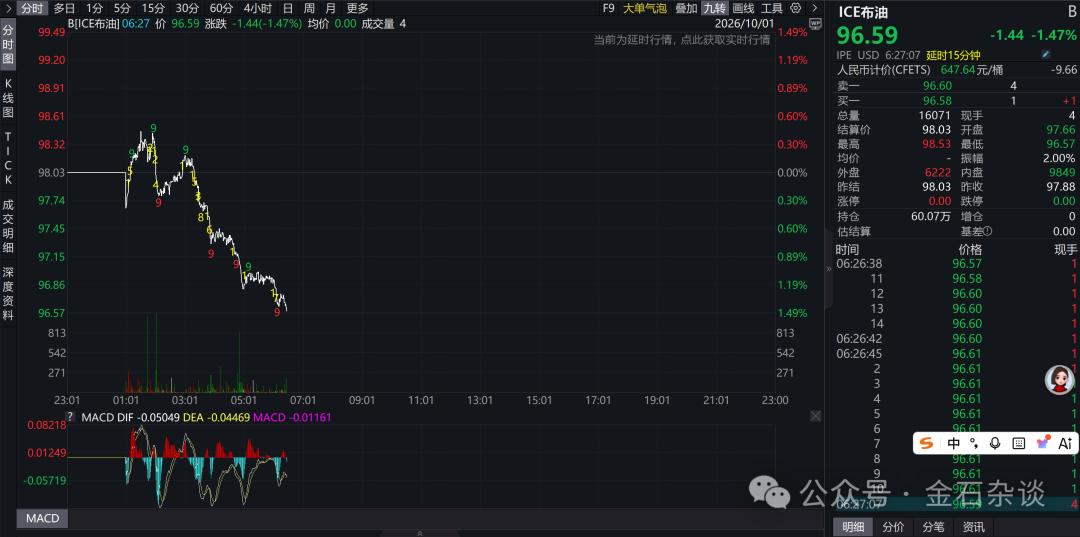Click the 人民币计价(CFETS) label

[x=883, y=70]
